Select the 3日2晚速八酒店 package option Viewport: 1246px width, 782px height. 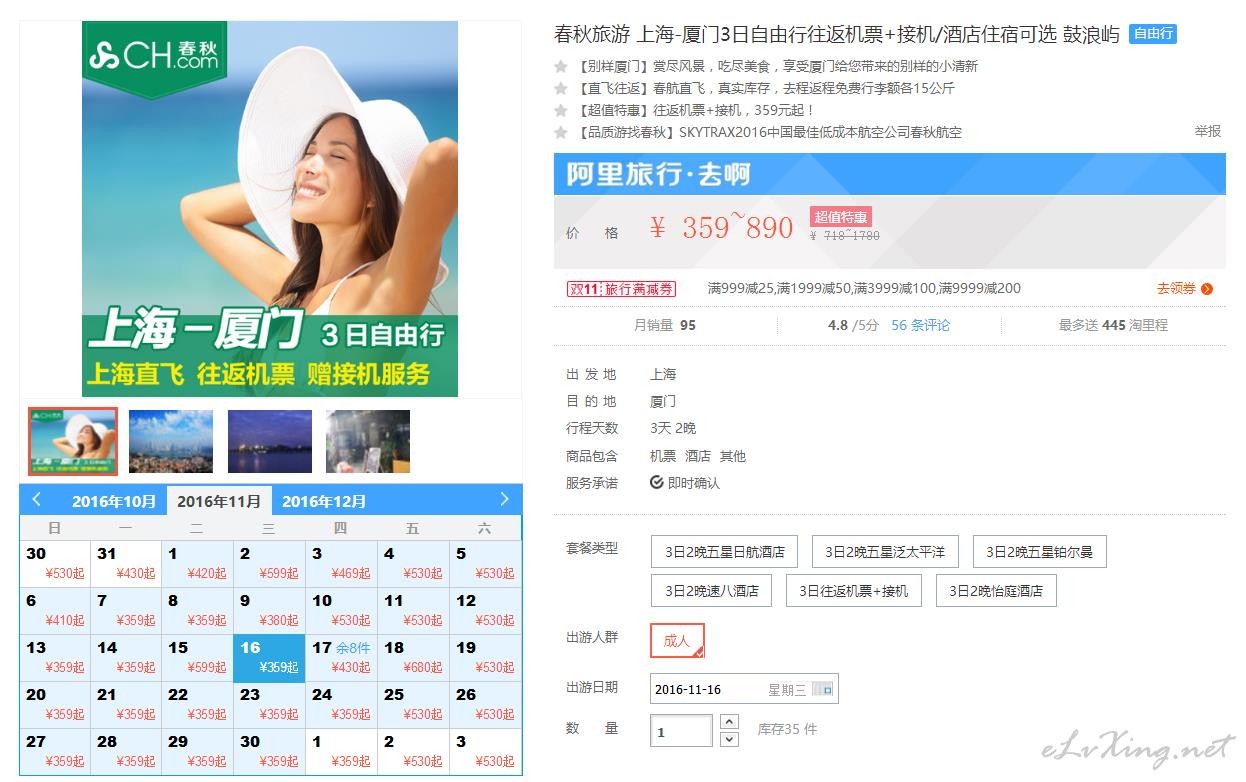[712, 591]
